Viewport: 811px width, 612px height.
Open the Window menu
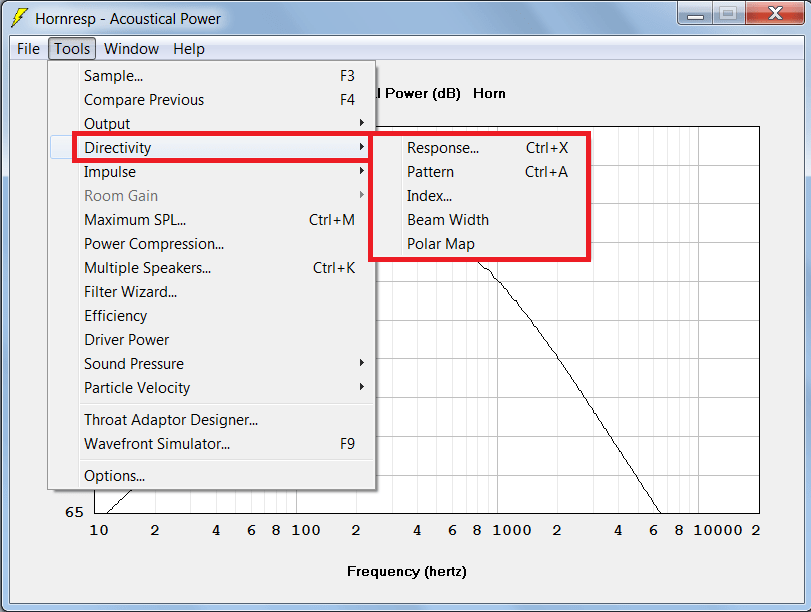coord(131,49)
